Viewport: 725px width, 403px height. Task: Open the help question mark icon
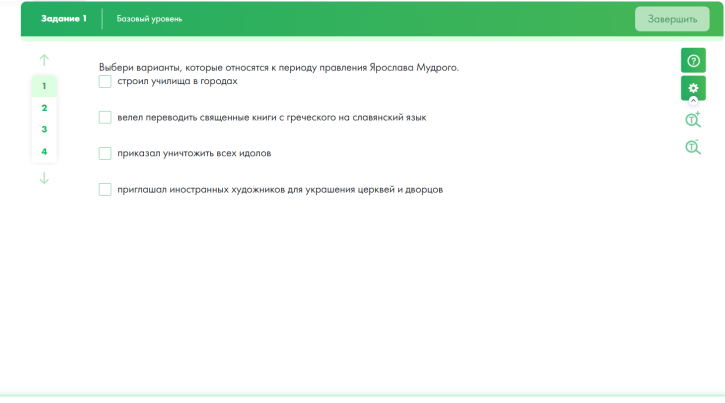693,61
